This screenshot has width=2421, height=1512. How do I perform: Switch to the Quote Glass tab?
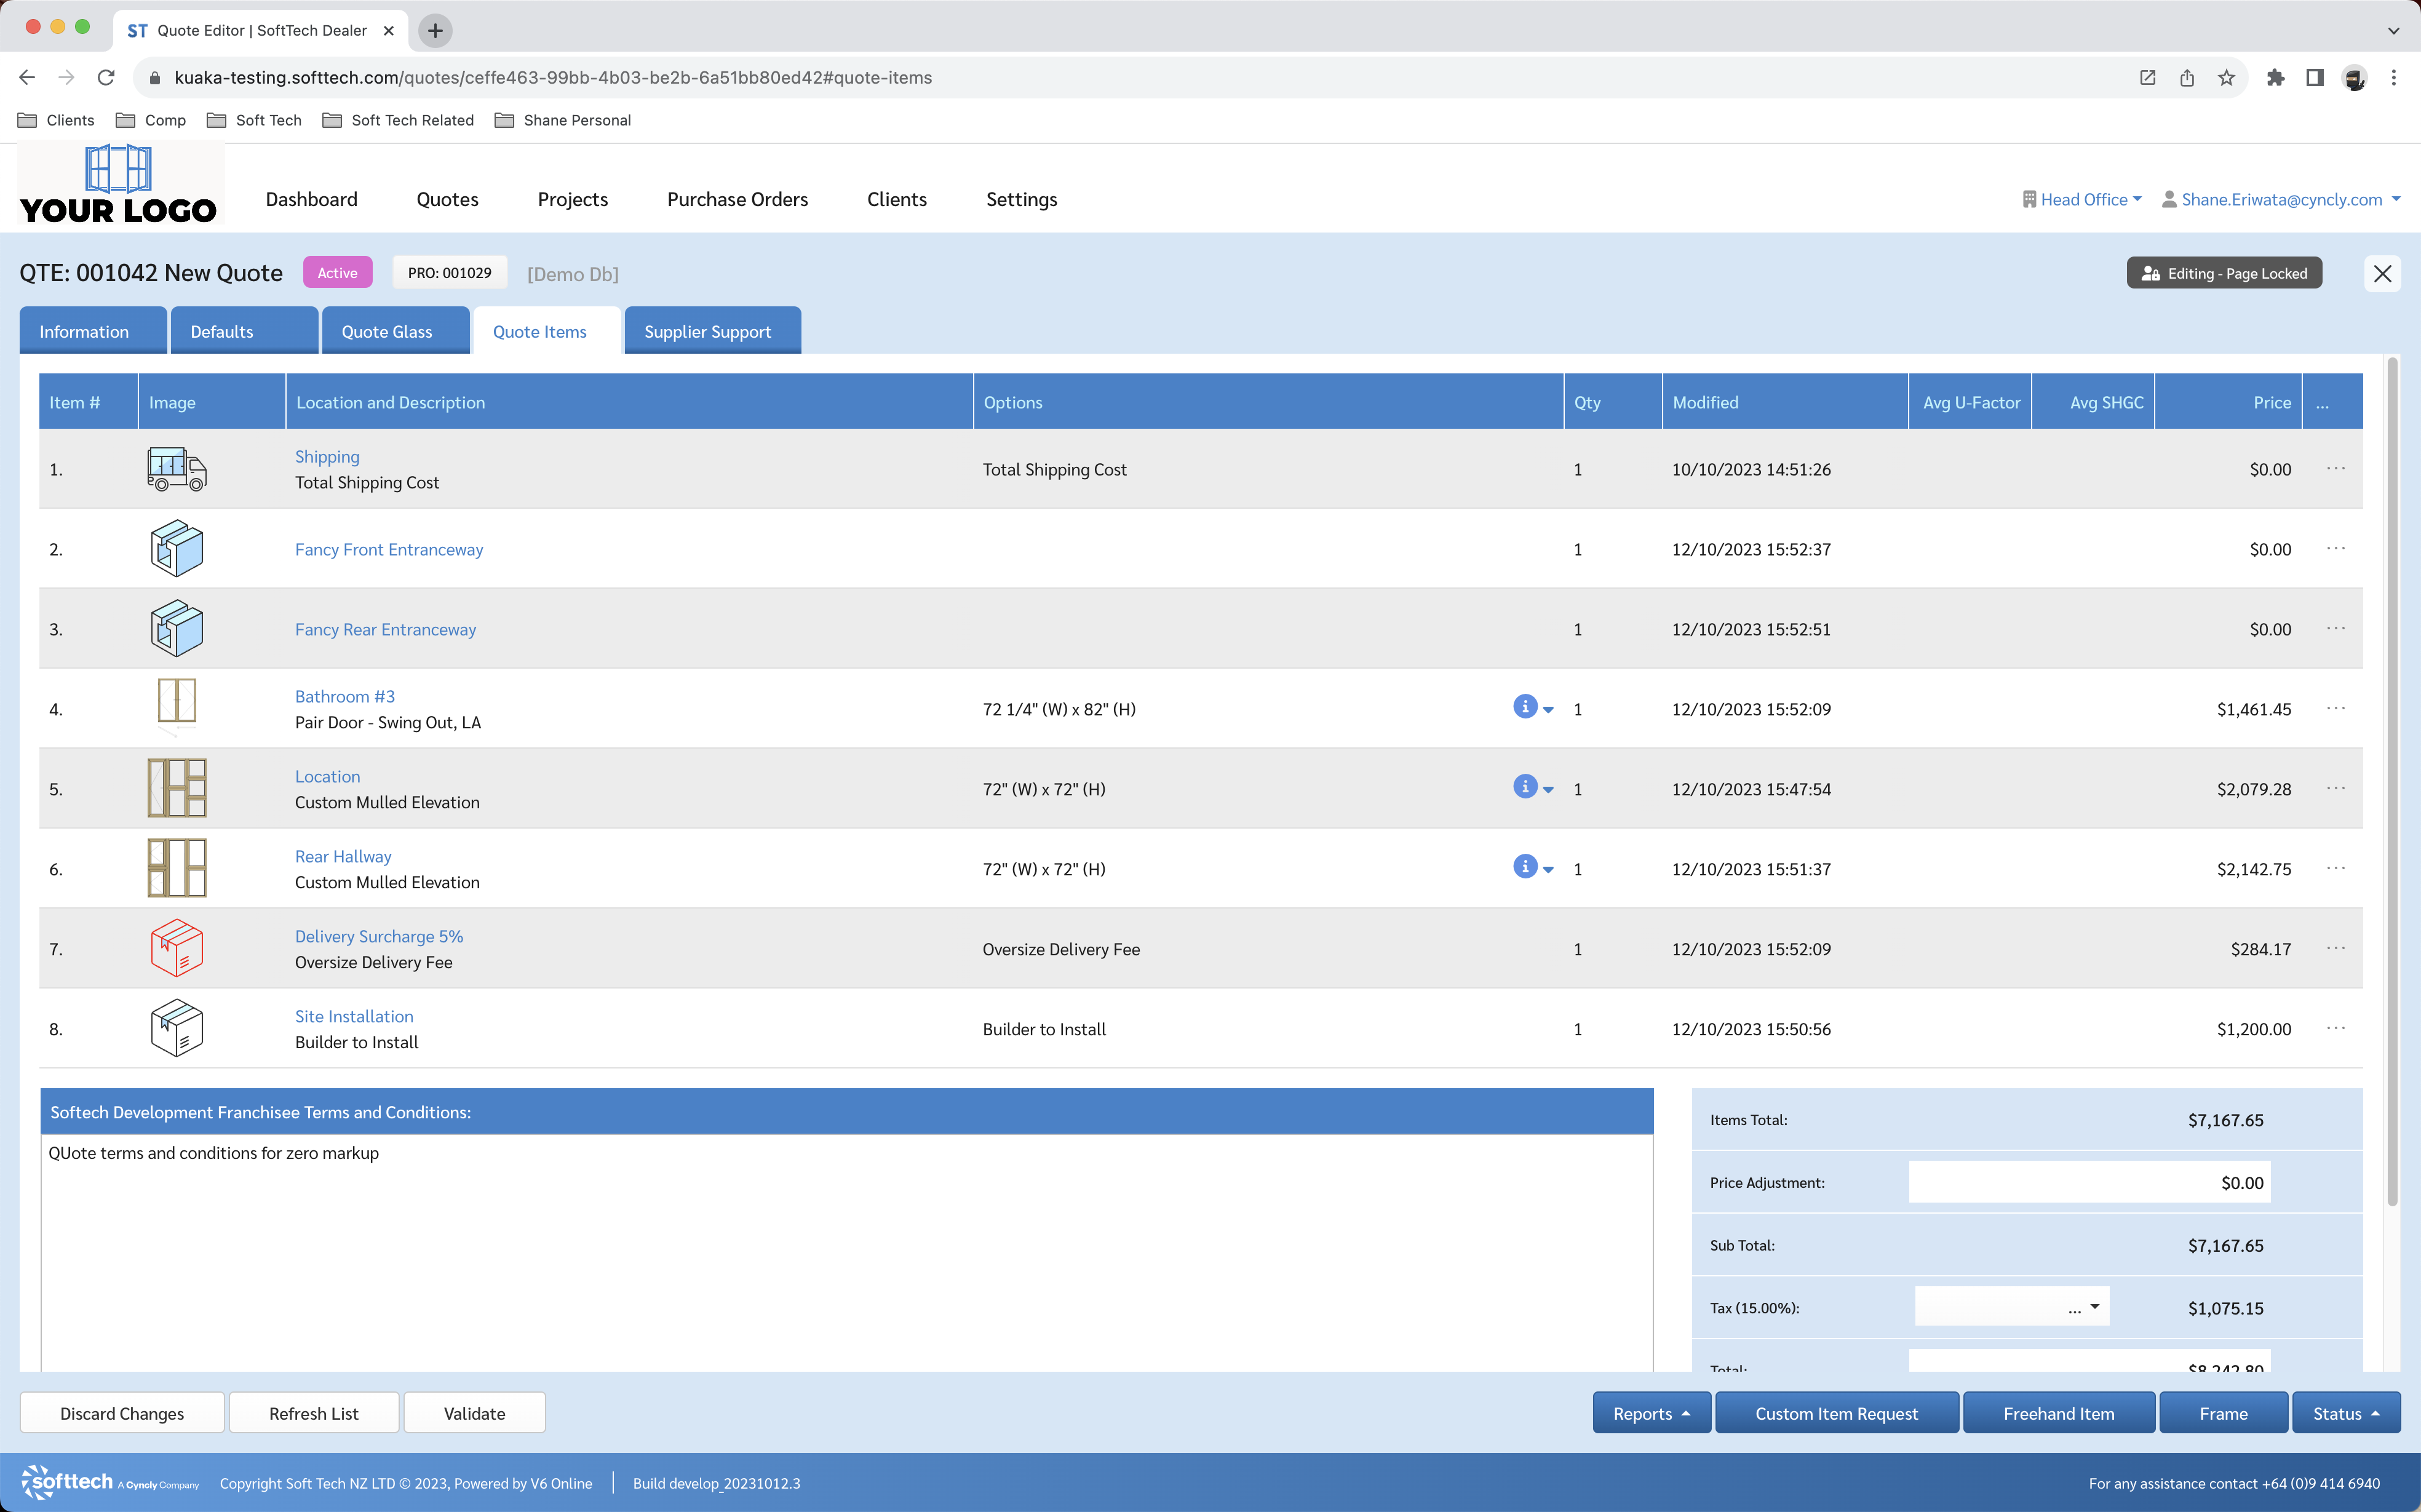[387, 331]
